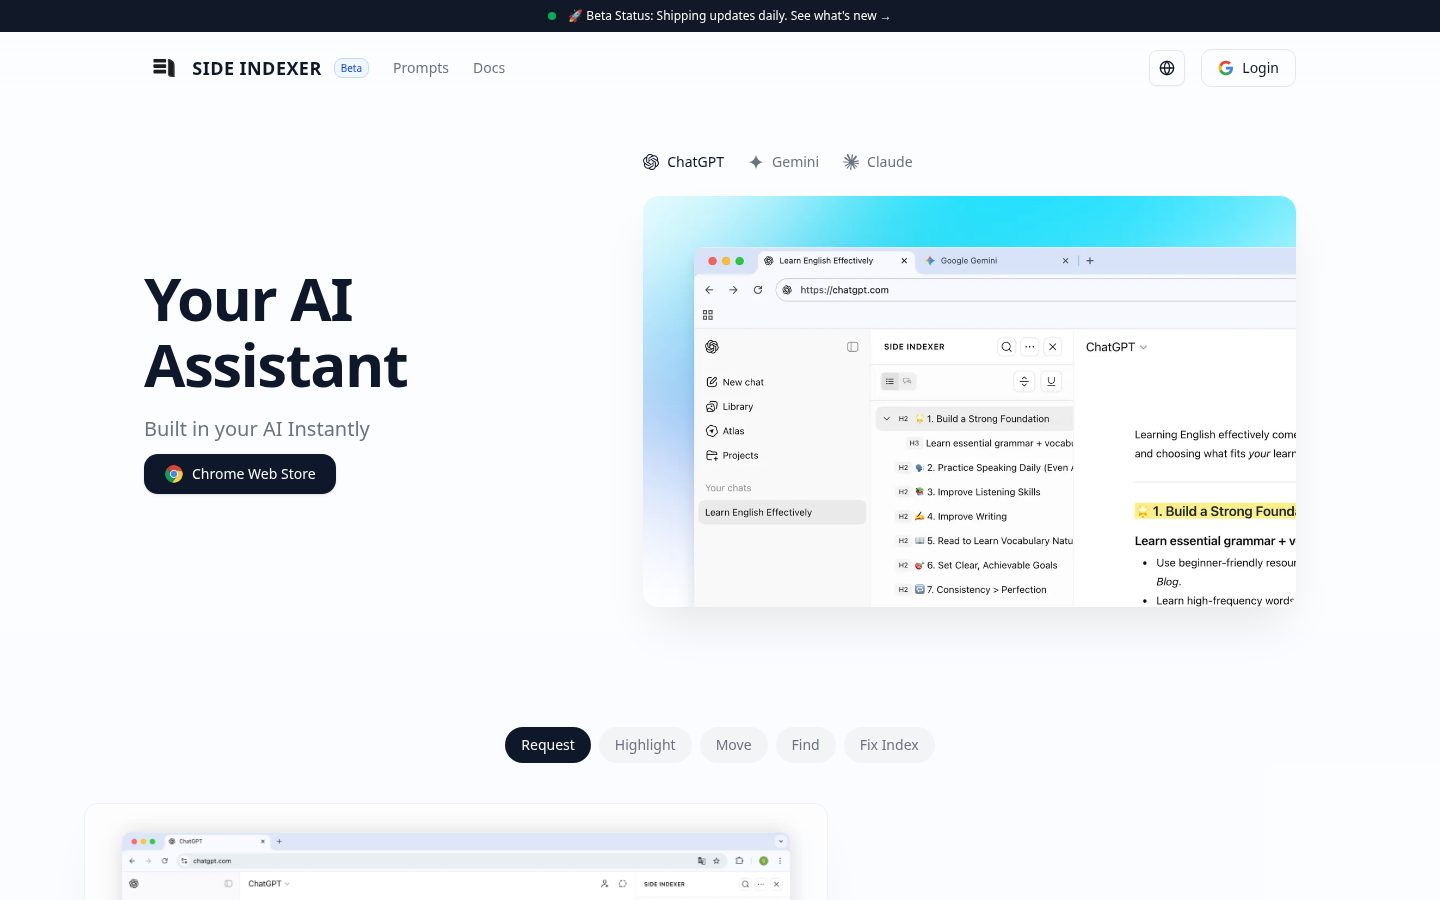Viewport: 1440px width, 900px height.
Task: Close the Side Indexer panel with X
Action: pyautogui.click(x=1053, y=347)
